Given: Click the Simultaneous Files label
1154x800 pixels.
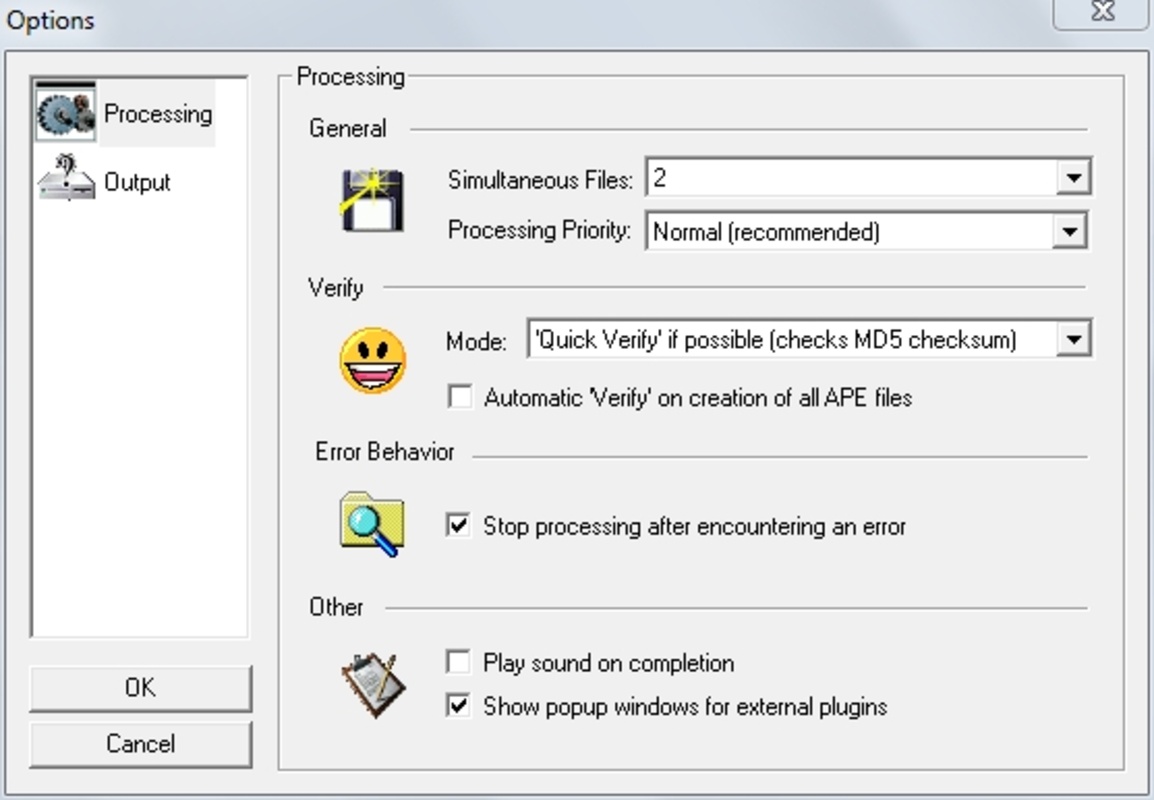Looking at the screenshot, I should click(x=540, y=180).
